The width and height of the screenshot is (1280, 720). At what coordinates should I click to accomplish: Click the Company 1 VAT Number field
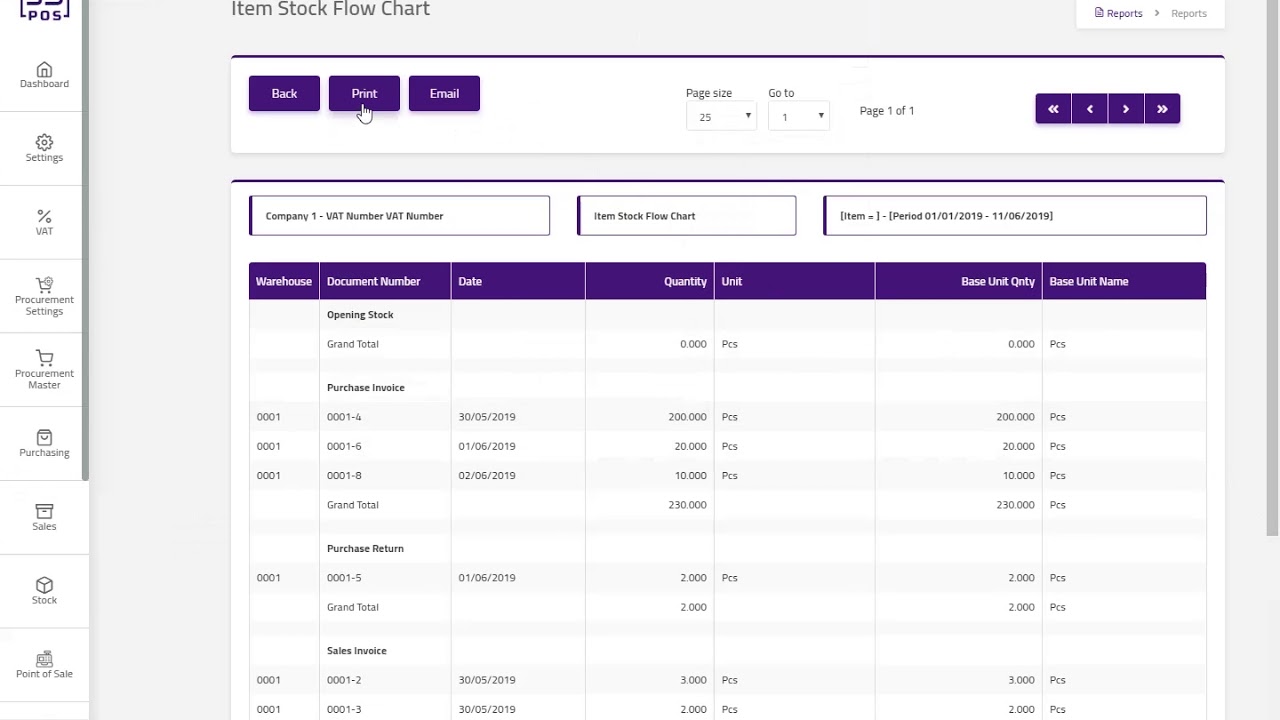tap(399, 216)
